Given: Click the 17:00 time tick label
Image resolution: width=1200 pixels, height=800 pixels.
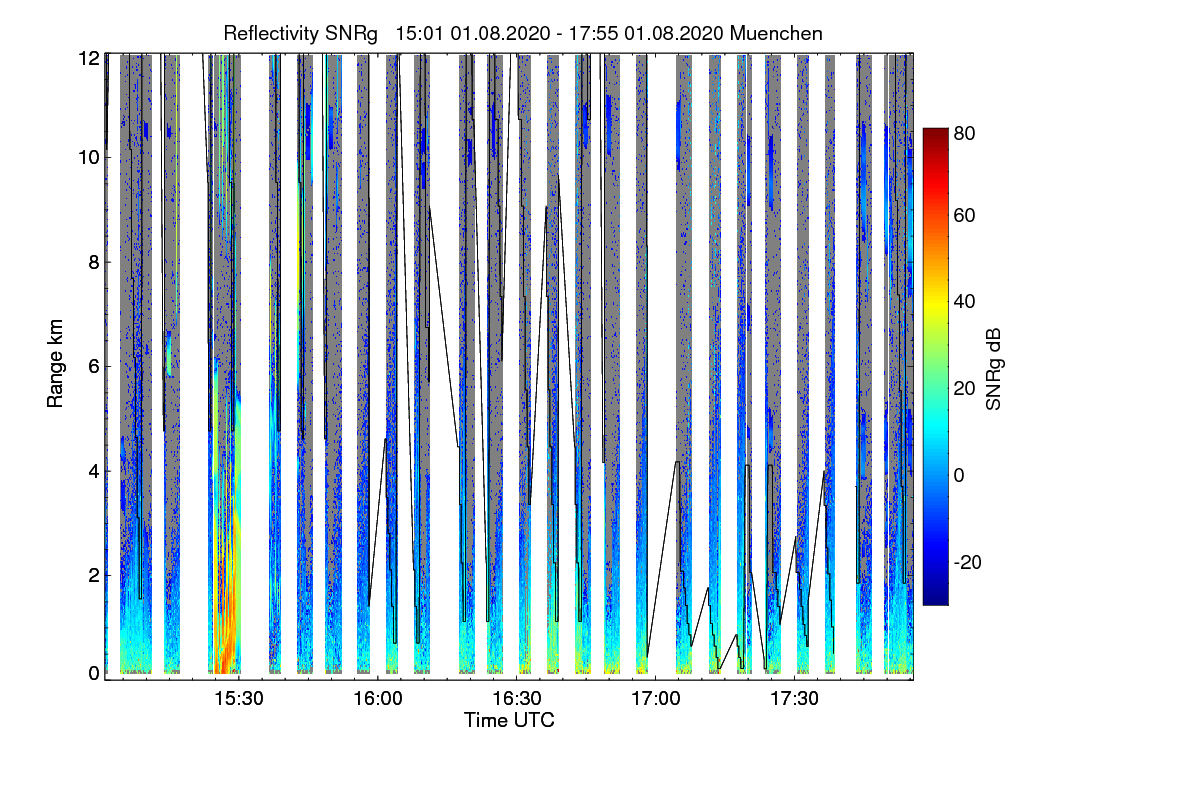Looking at the screenshot, I should click(x=655, y=699).
